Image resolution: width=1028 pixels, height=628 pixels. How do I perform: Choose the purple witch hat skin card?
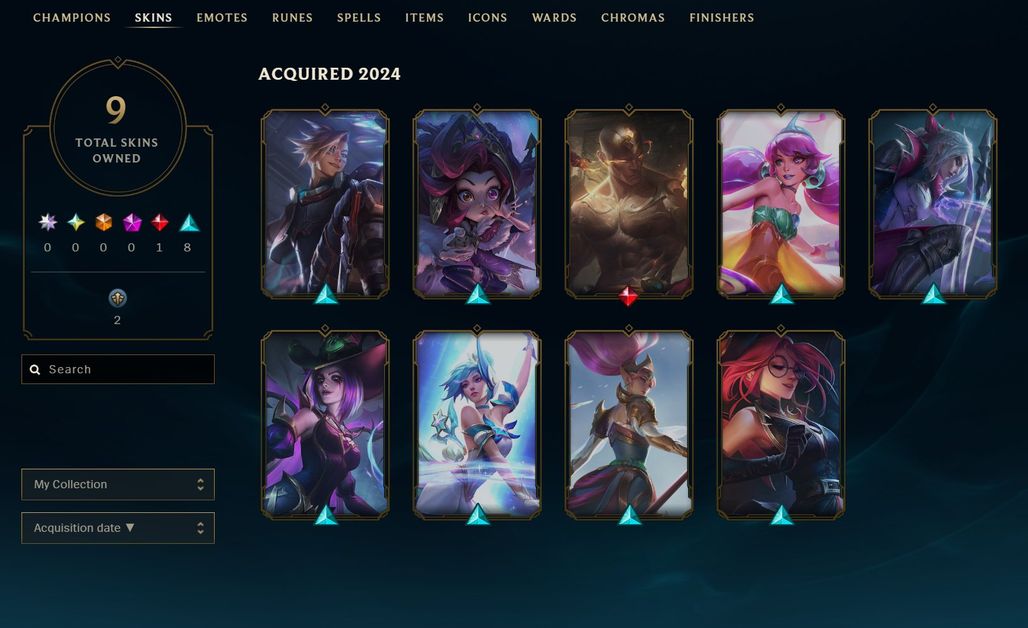click(325, 425)
